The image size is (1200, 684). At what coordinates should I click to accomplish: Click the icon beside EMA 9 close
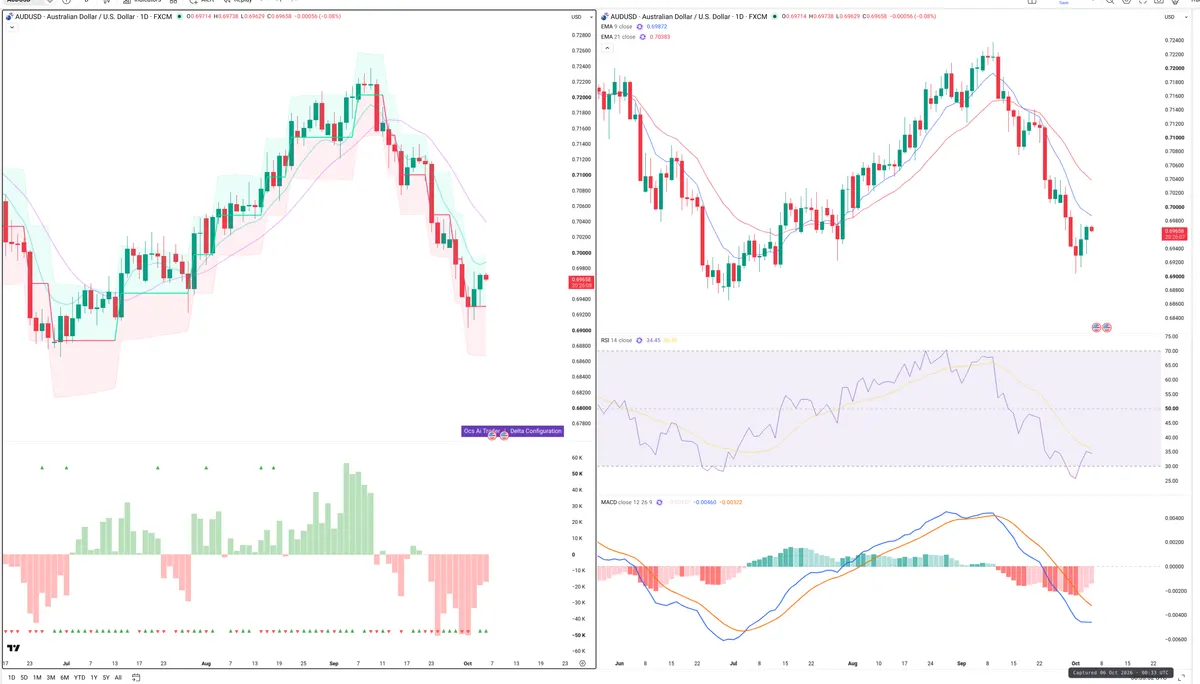point(641,26)
